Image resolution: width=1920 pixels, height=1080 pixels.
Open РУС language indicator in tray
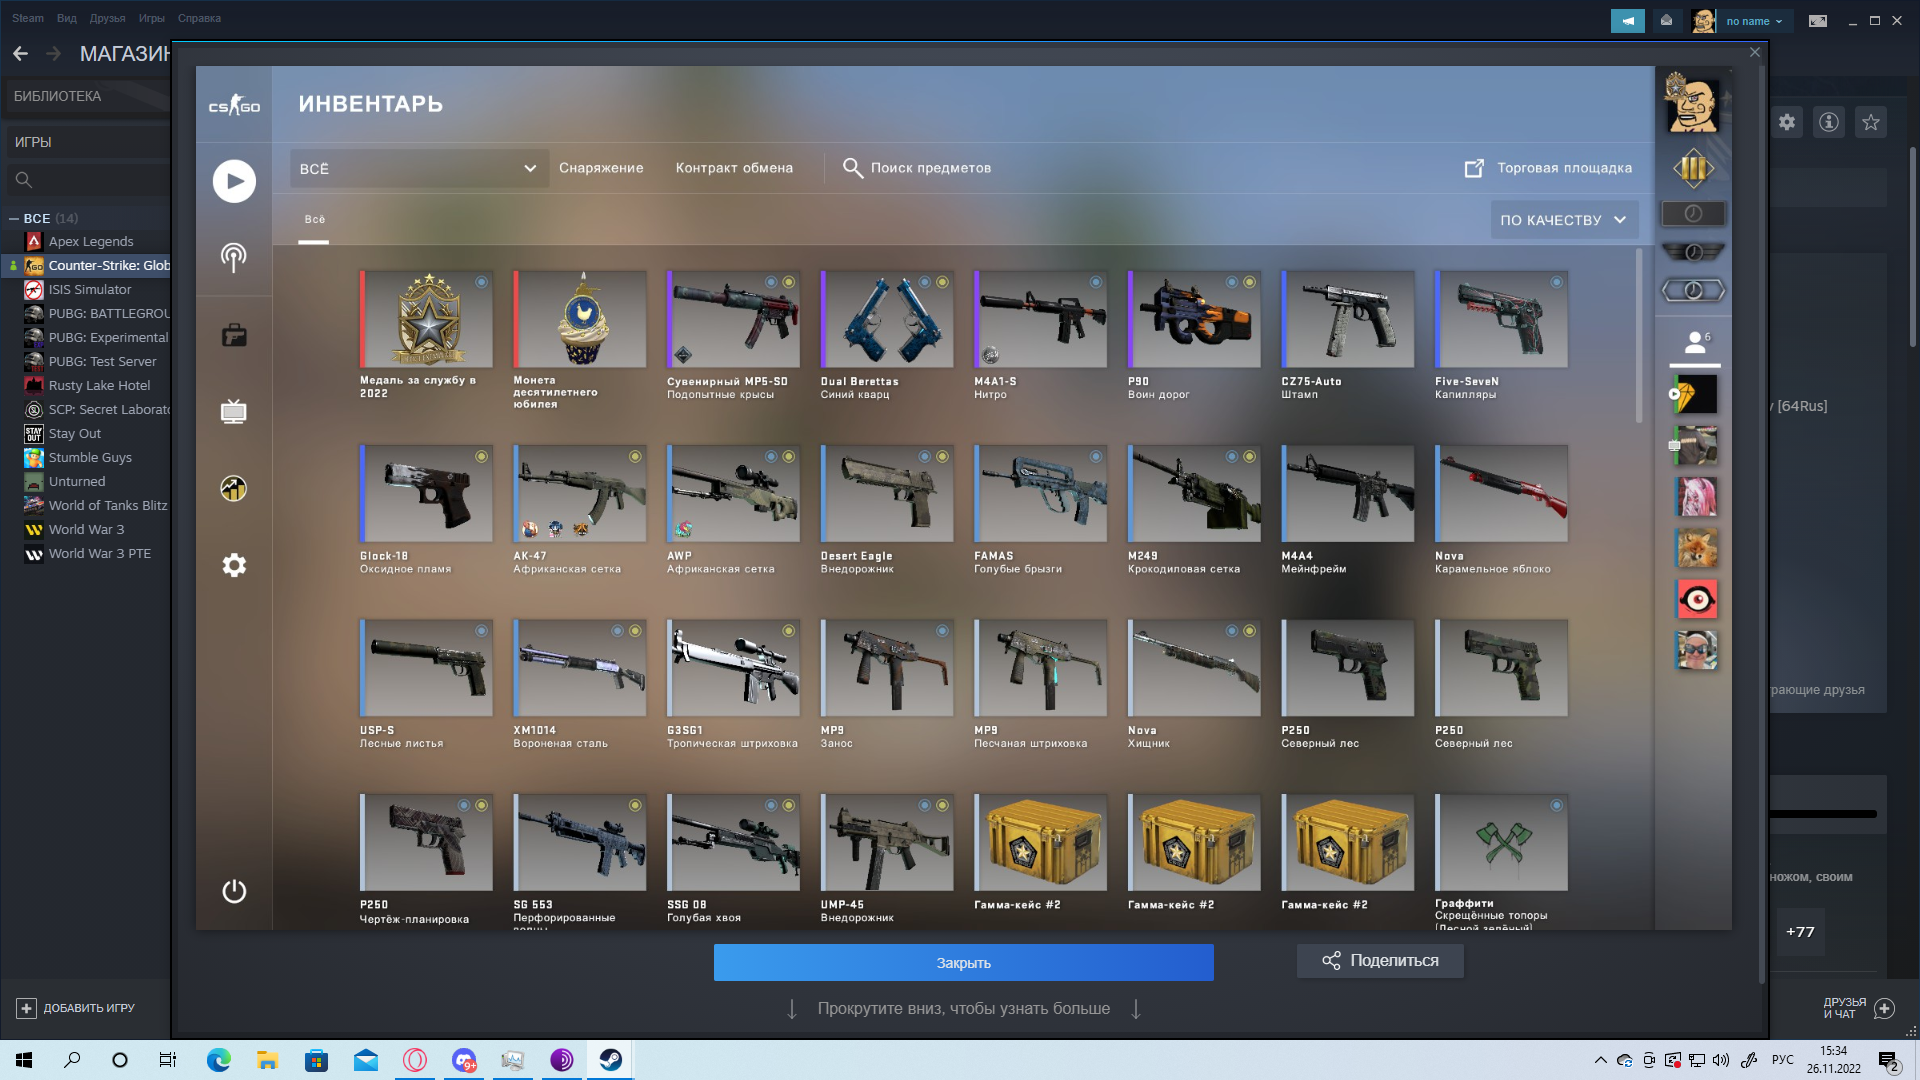click(1783, 1060)
